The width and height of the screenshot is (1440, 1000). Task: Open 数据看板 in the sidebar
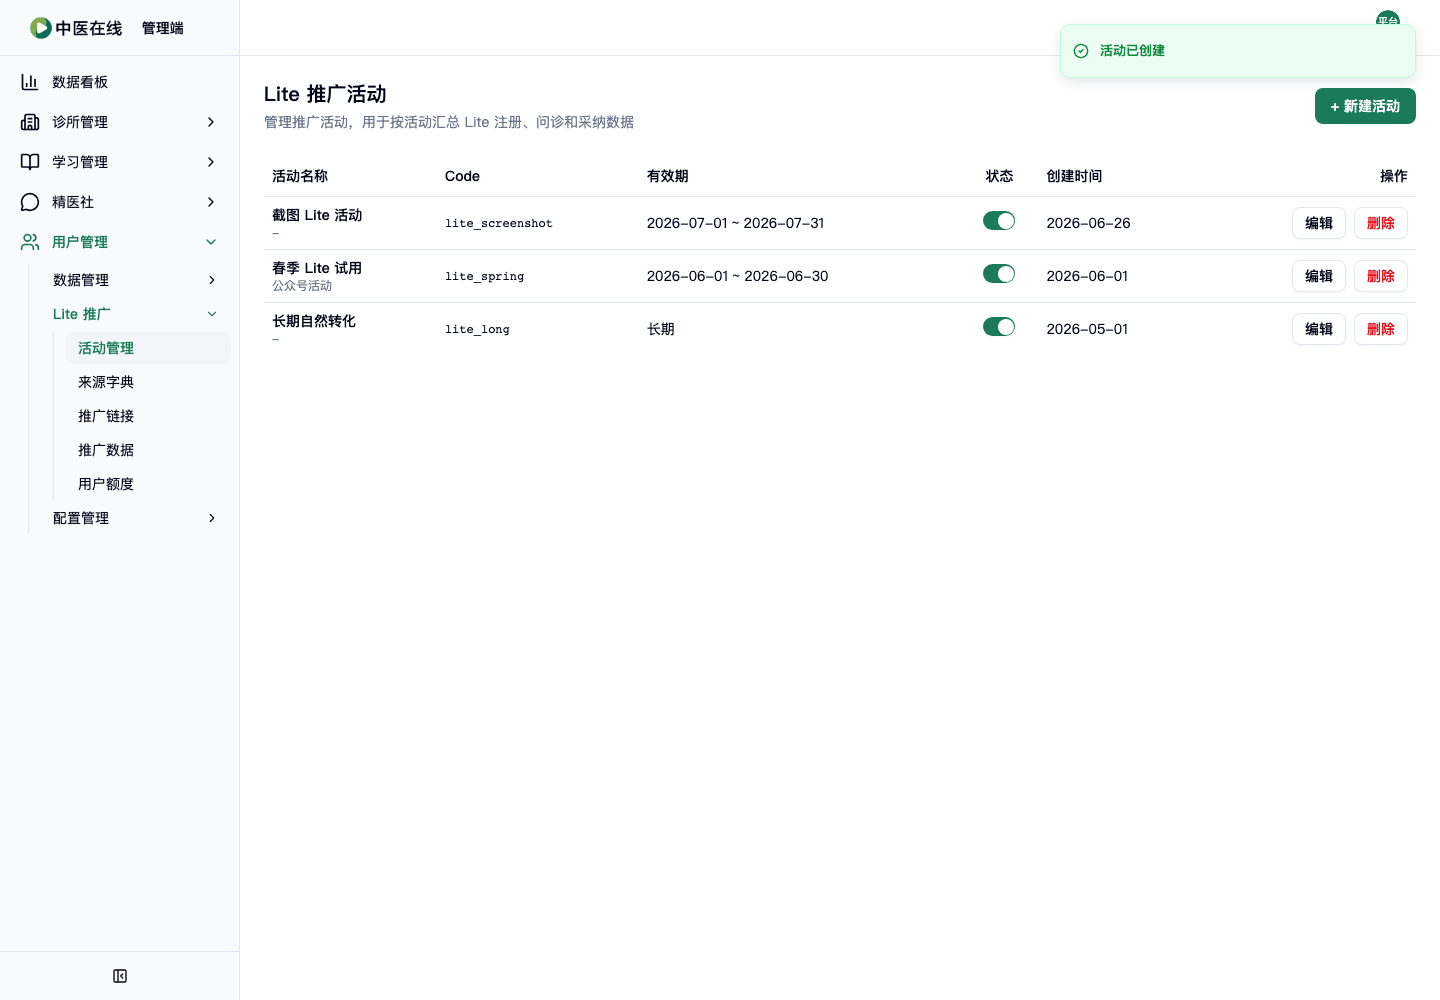(x=120, y=82)
